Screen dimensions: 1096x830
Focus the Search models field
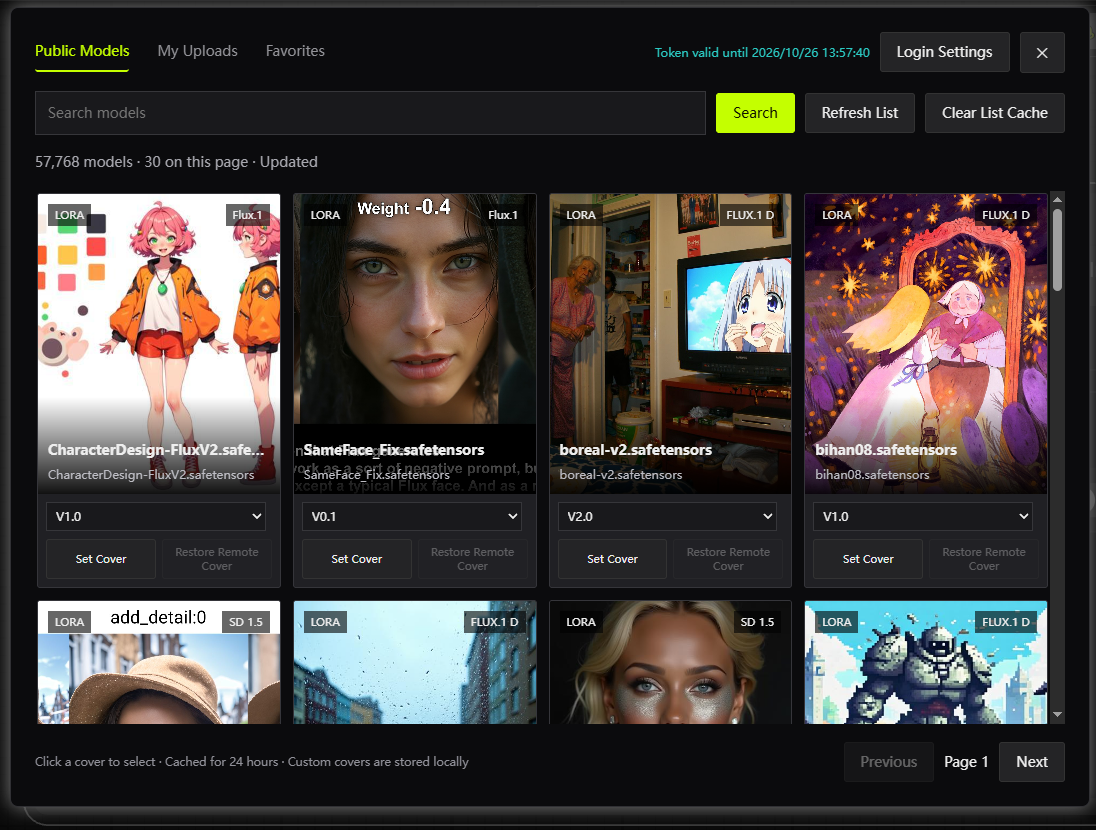click(370, 113)
